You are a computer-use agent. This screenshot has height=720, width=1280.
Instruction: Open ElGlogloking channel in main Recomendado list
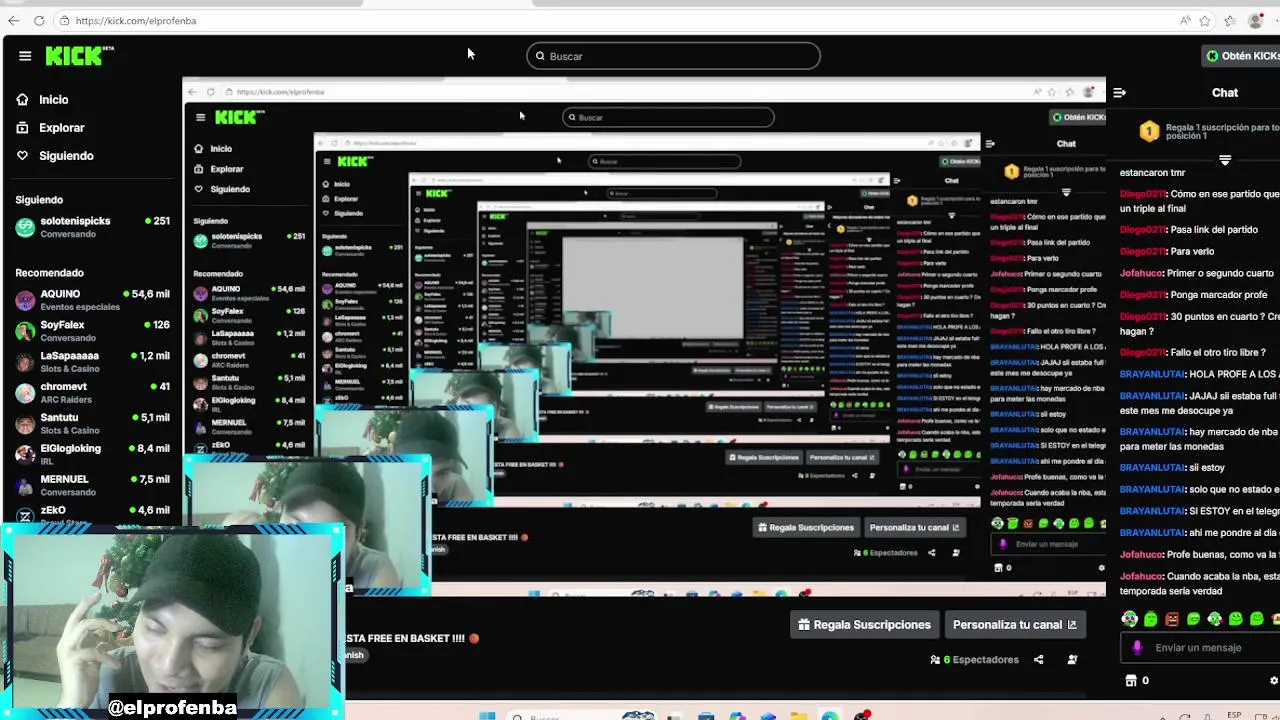92,455
